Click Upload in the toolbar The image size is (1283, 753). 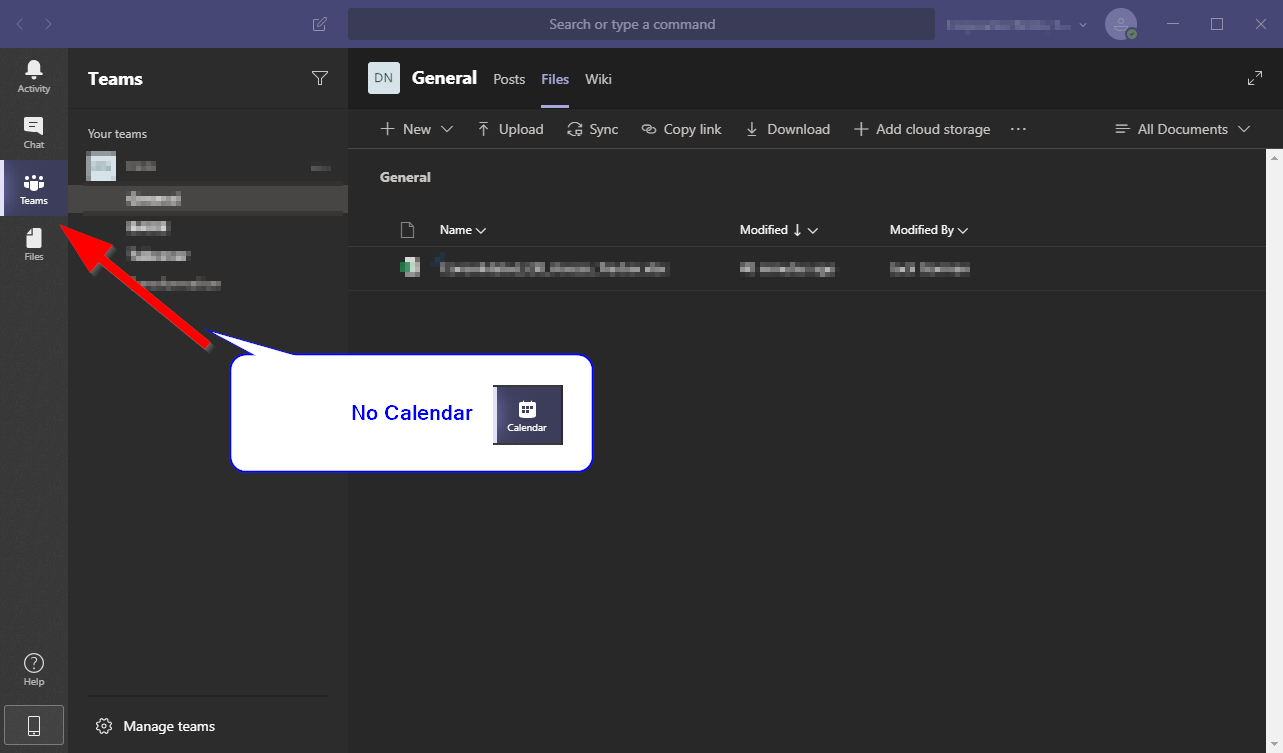(510, 129)
